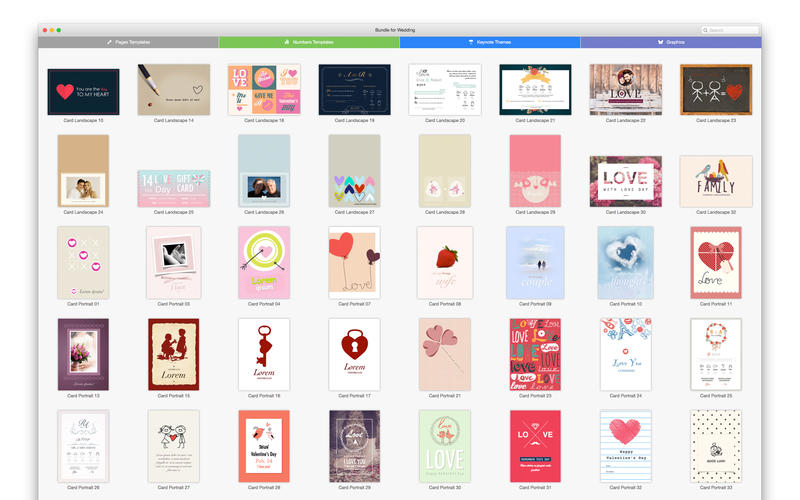The height and width of the screenshot is (500, 800).
Task: Select Card Portrait 01 tic-tac-toe hearts template
Action: (83, 263)
